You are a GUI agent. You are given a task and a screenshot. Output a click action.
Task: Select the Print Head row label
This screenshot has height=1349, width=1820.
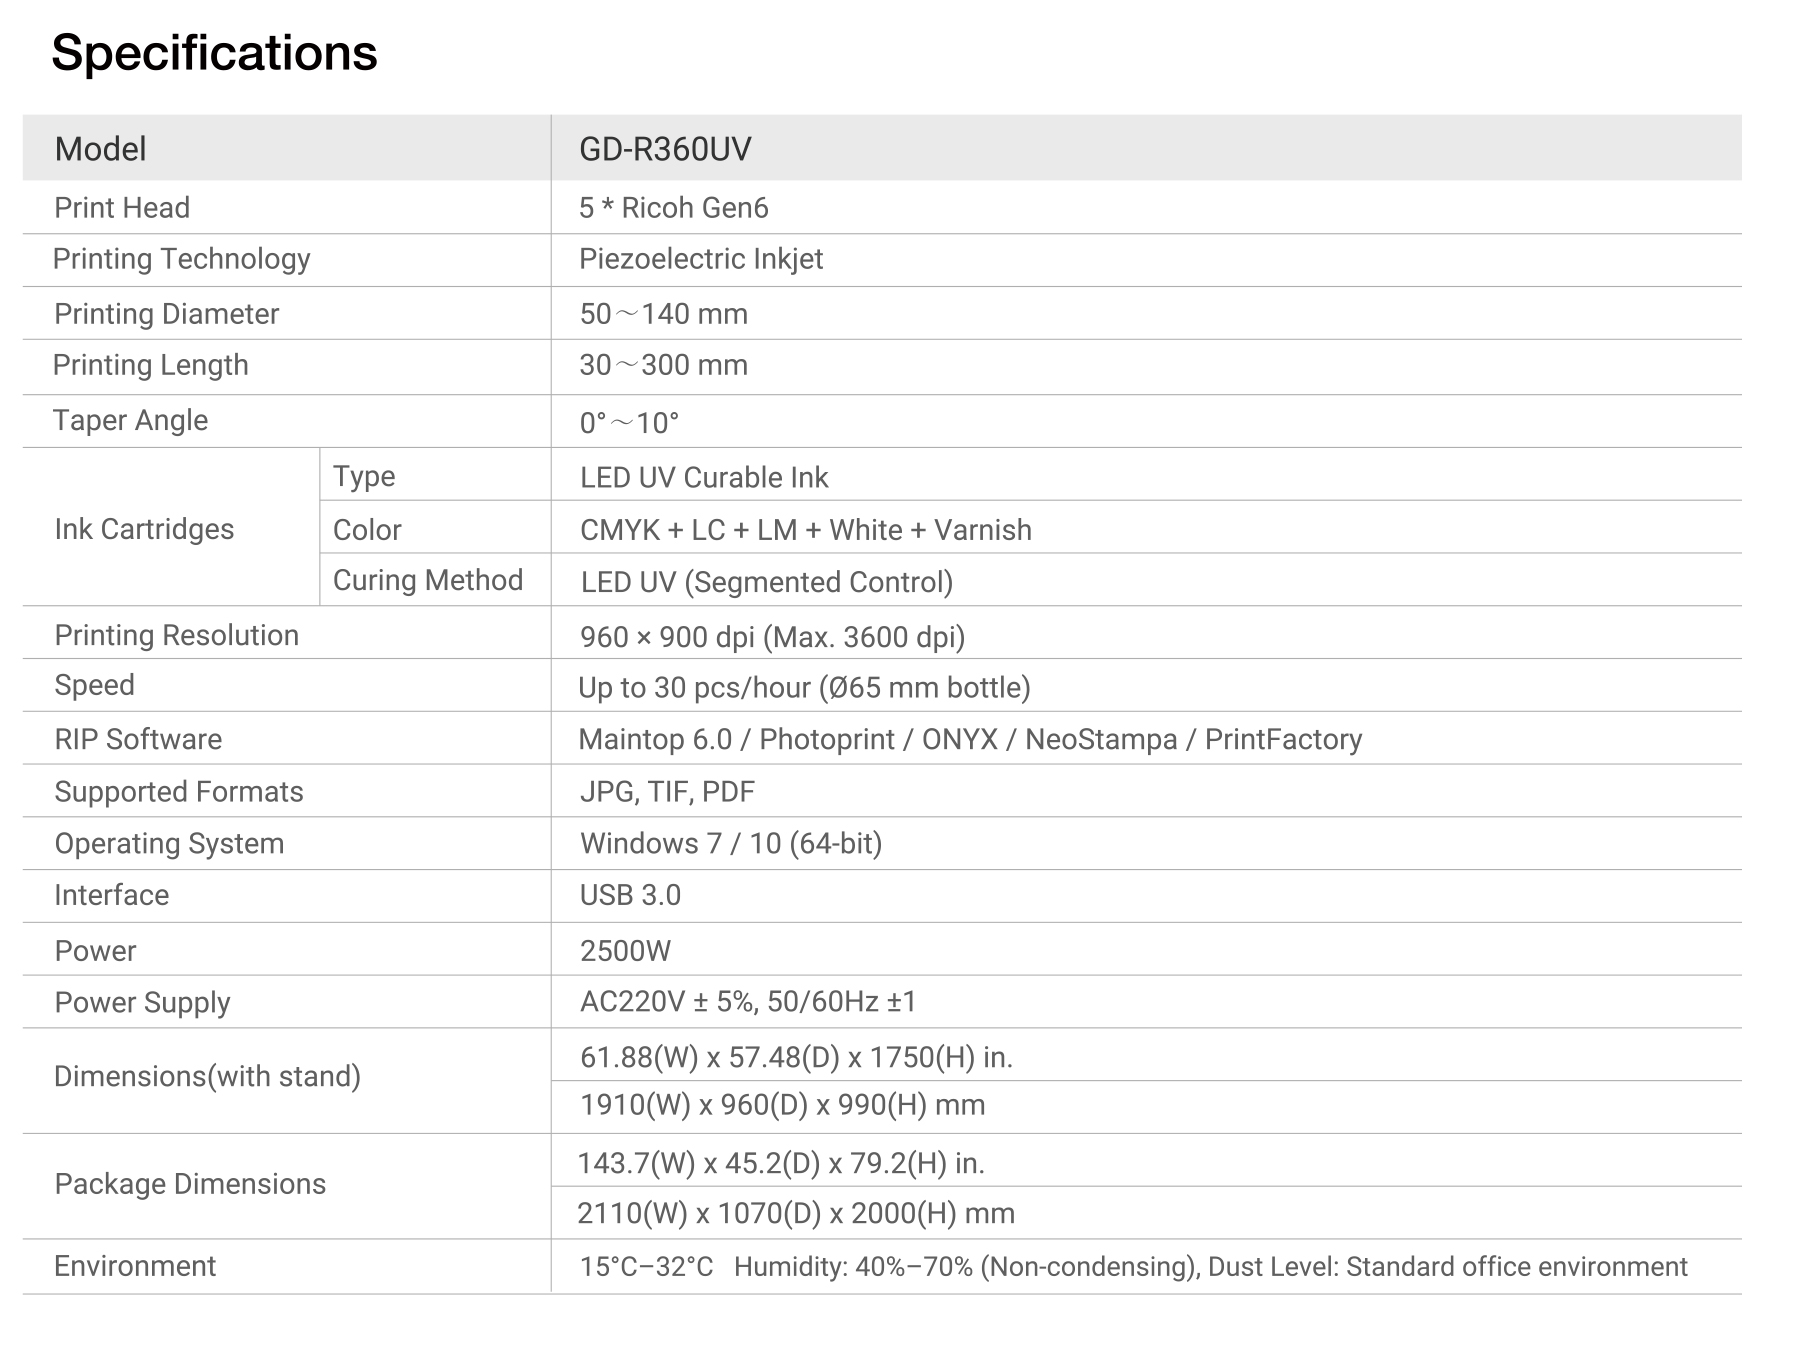[122, 208]
